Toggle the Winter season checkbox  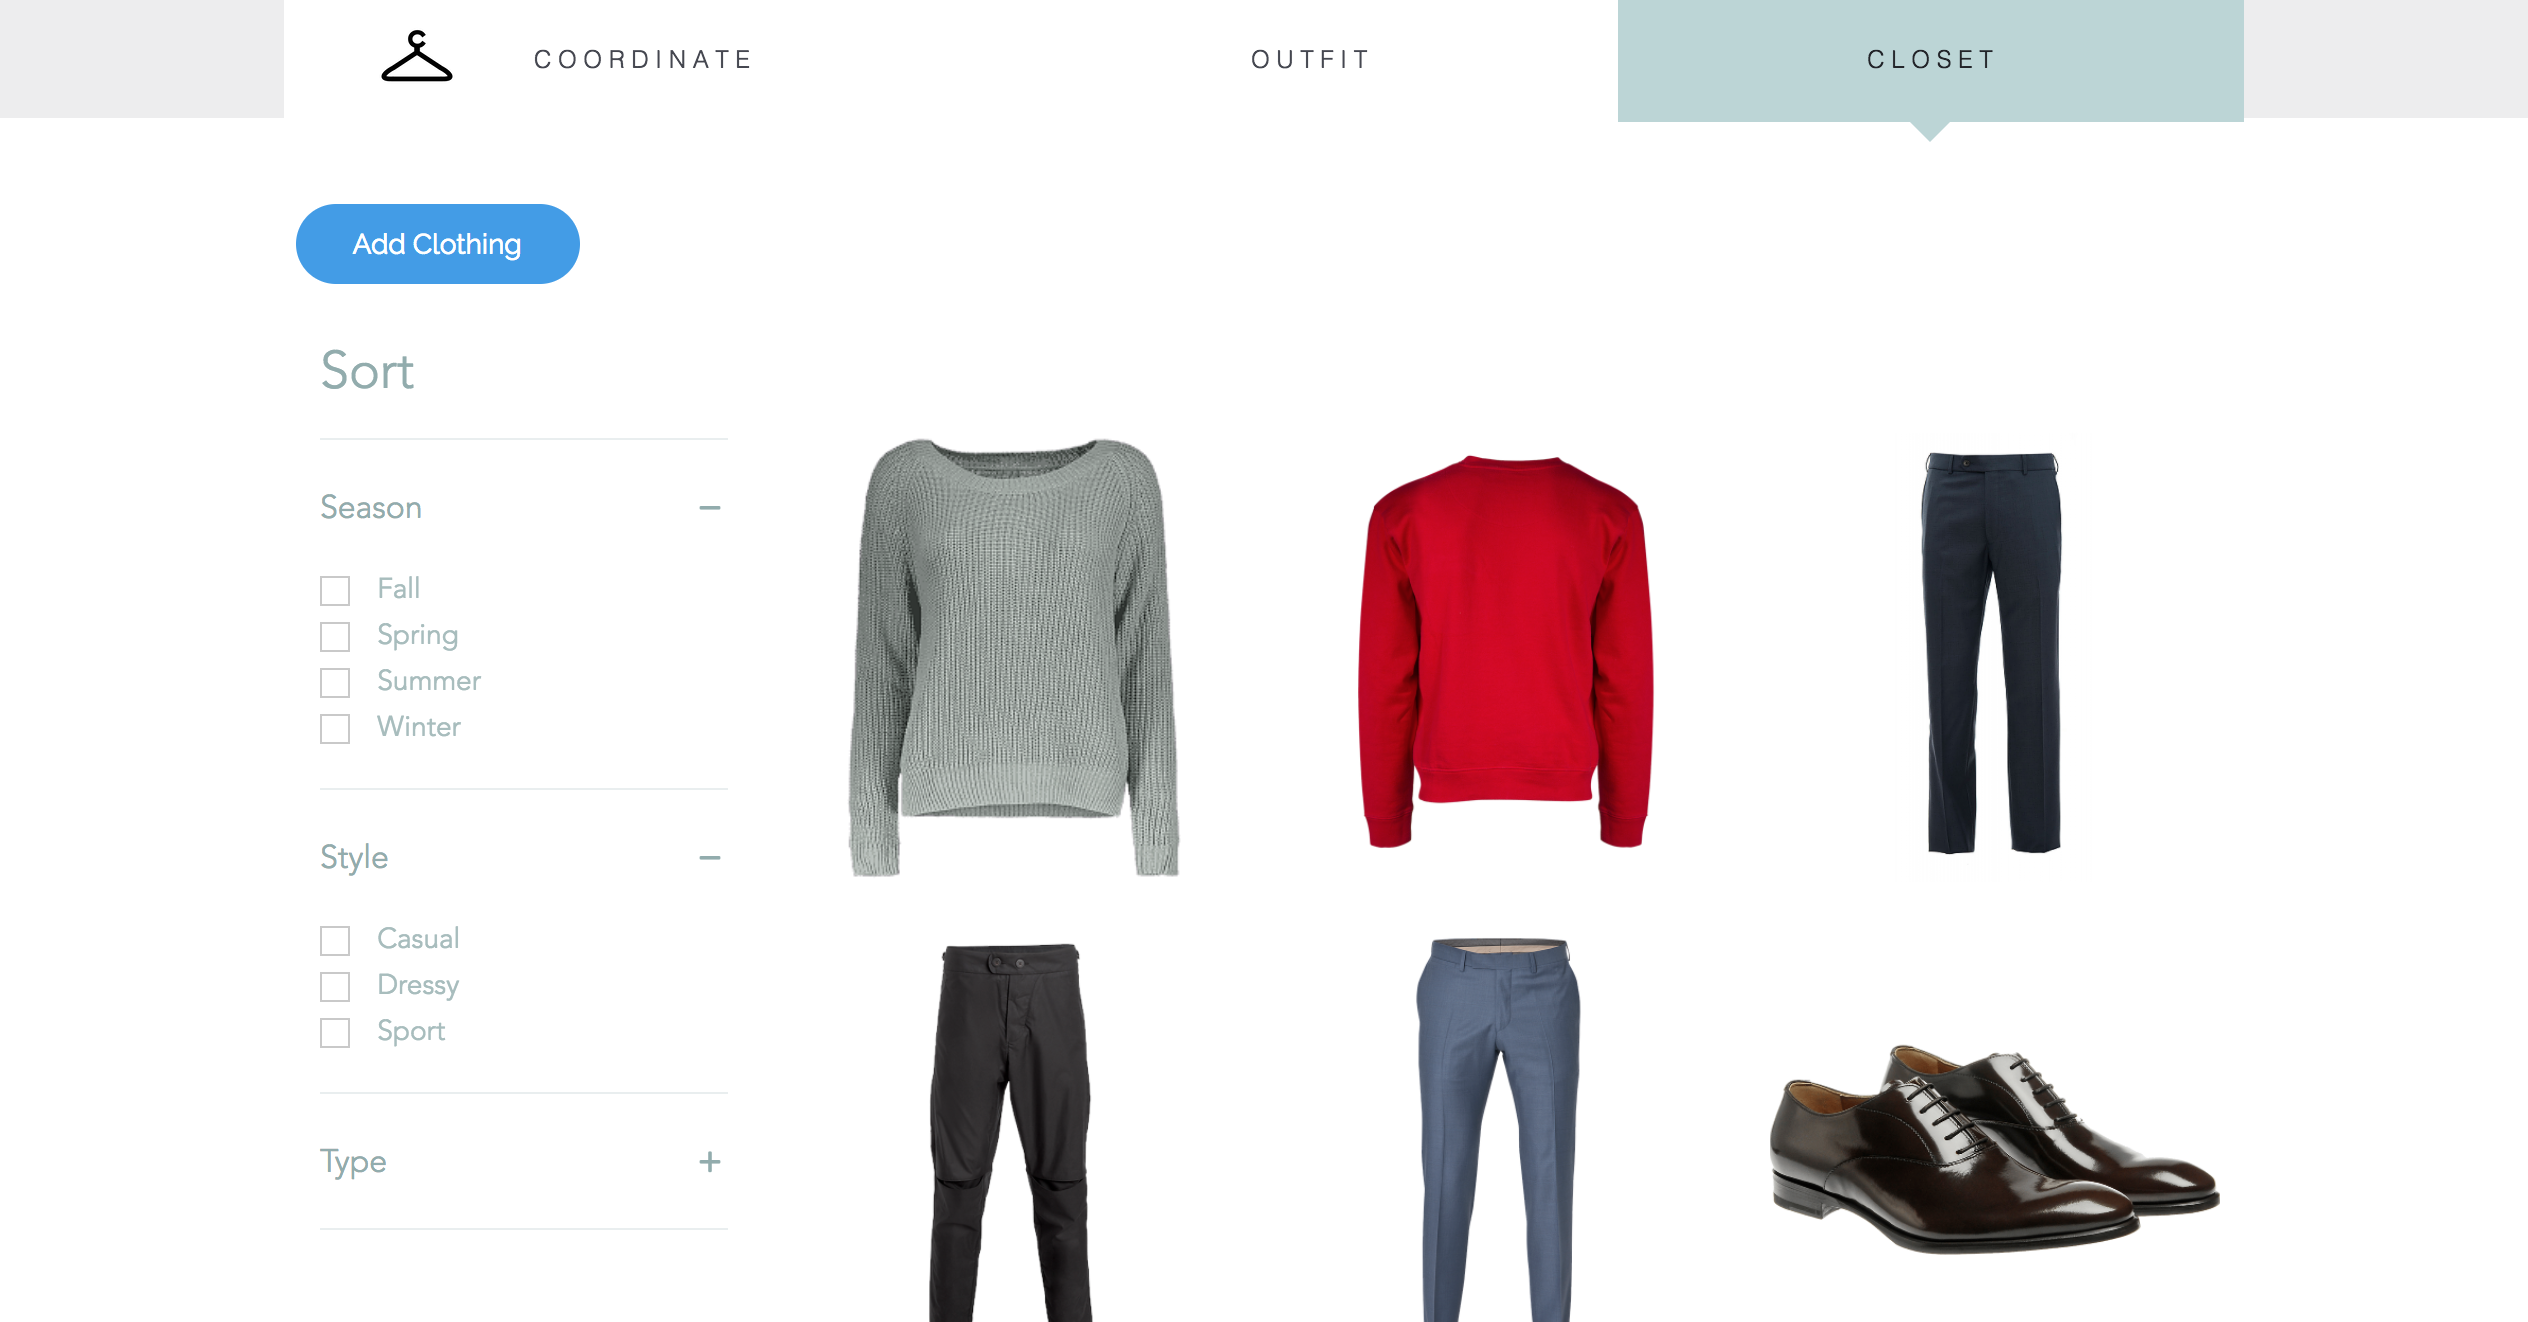[x=335, y=728]
